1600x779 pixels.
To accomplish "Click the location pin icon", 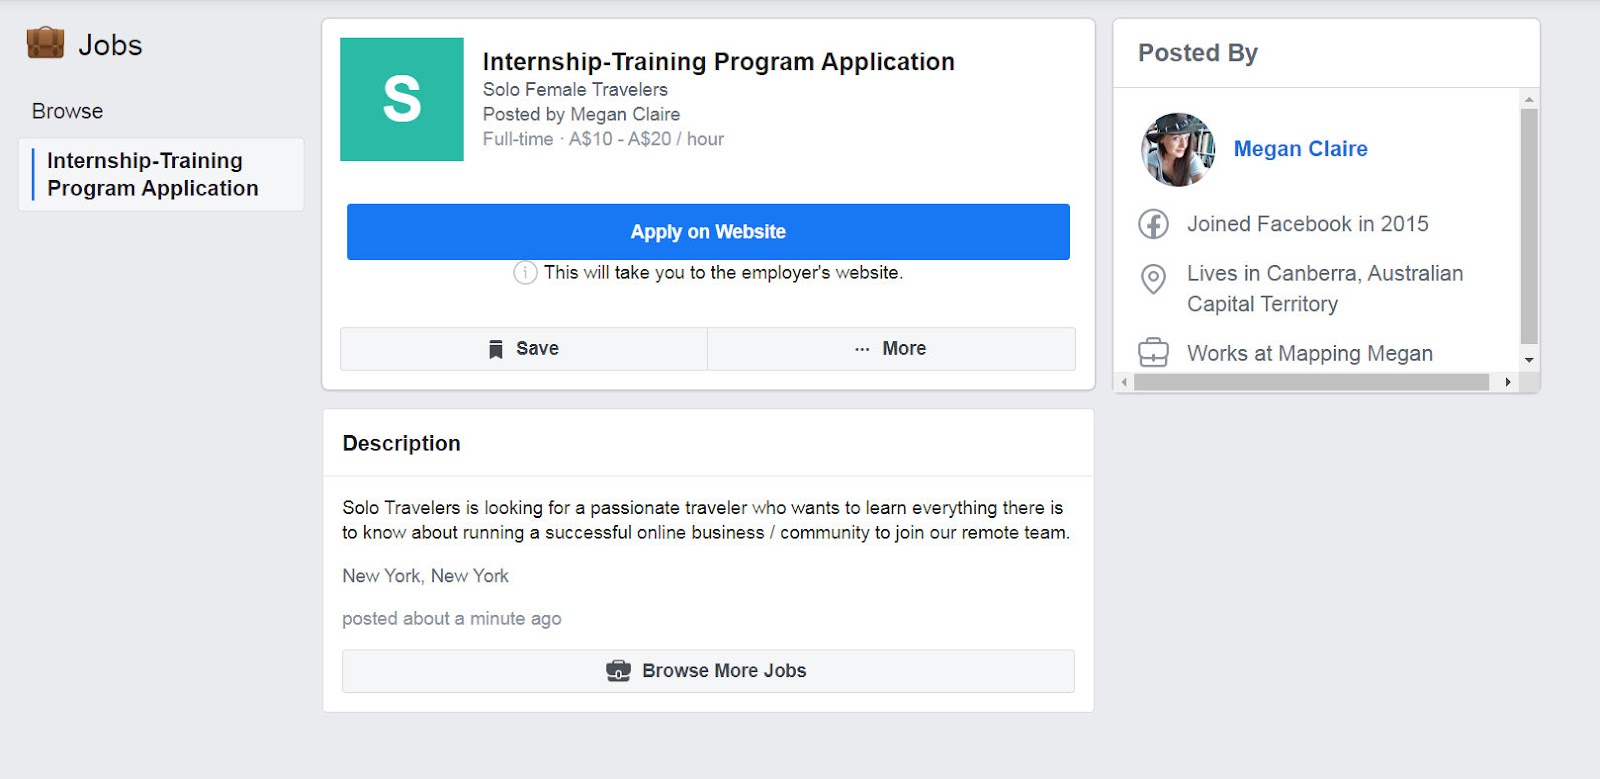I will [1153, 278].
